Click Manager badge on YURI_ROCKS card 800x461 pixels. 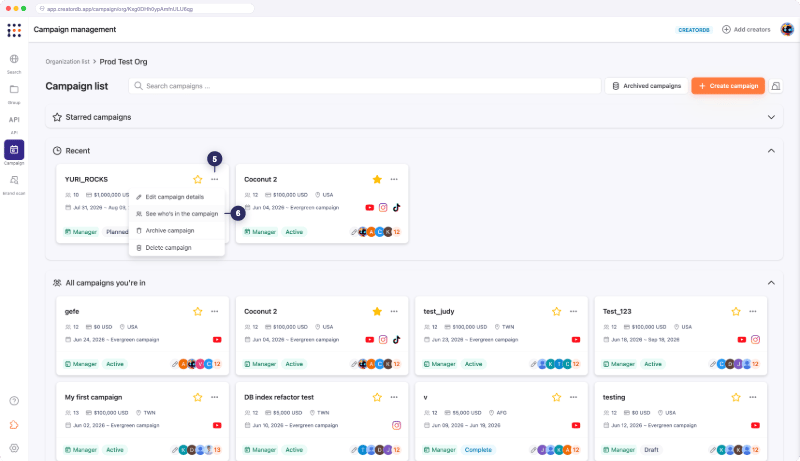(x=81, y=232)
